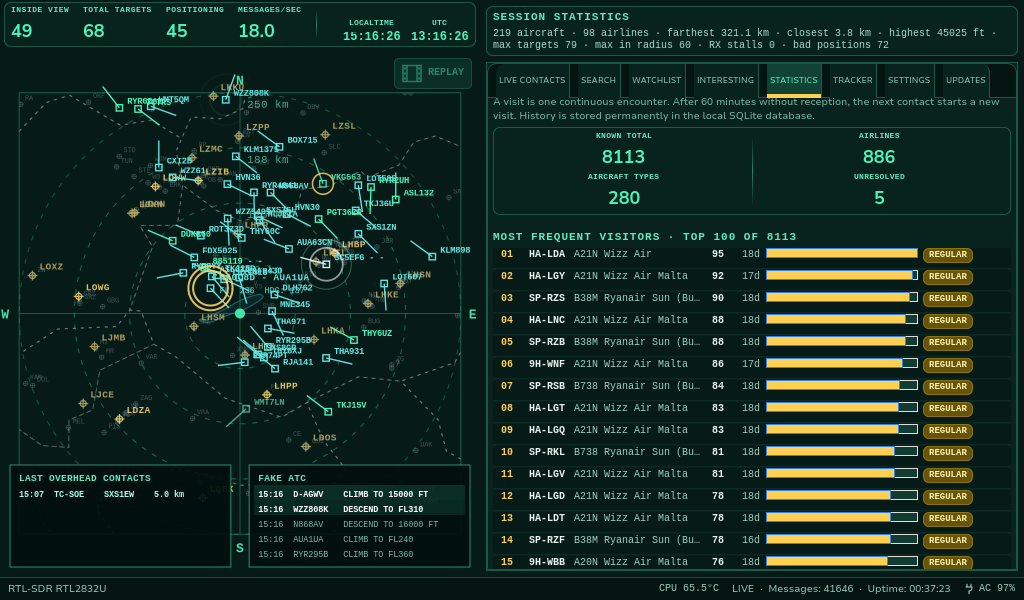Click RYR295B climb to FL360 message
The width and height of the screenshot is (1024, 600).
[x=359, y=554]
